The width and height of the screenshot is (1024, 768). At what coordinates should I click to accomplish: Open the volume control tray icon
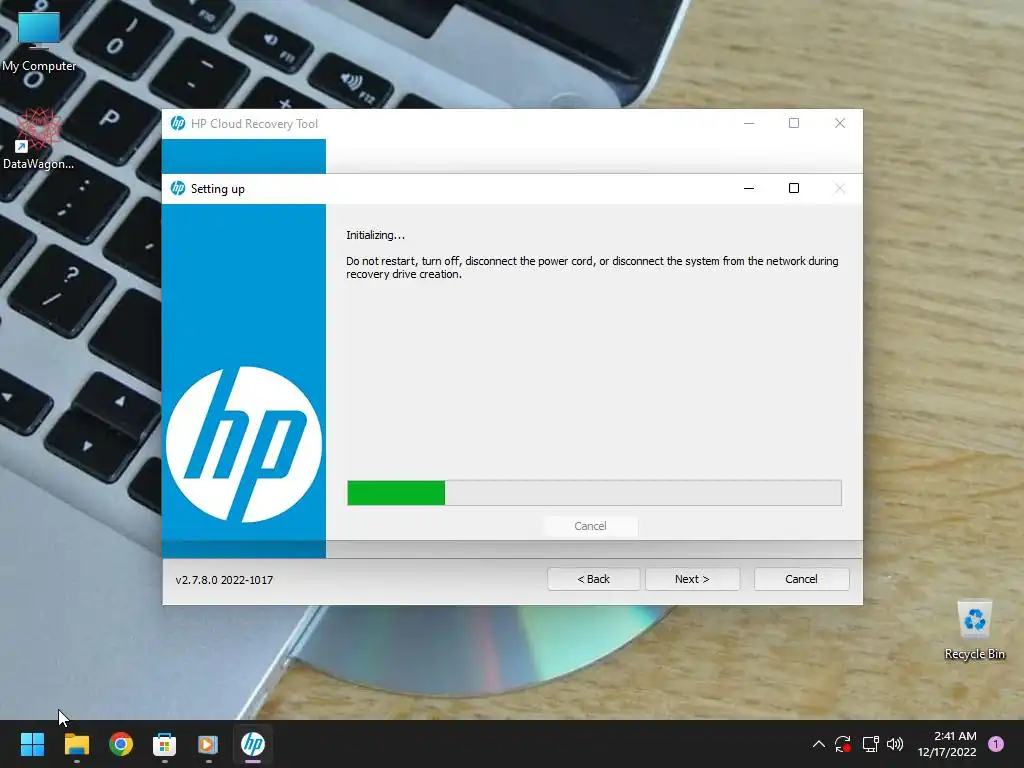click(895, 744)
